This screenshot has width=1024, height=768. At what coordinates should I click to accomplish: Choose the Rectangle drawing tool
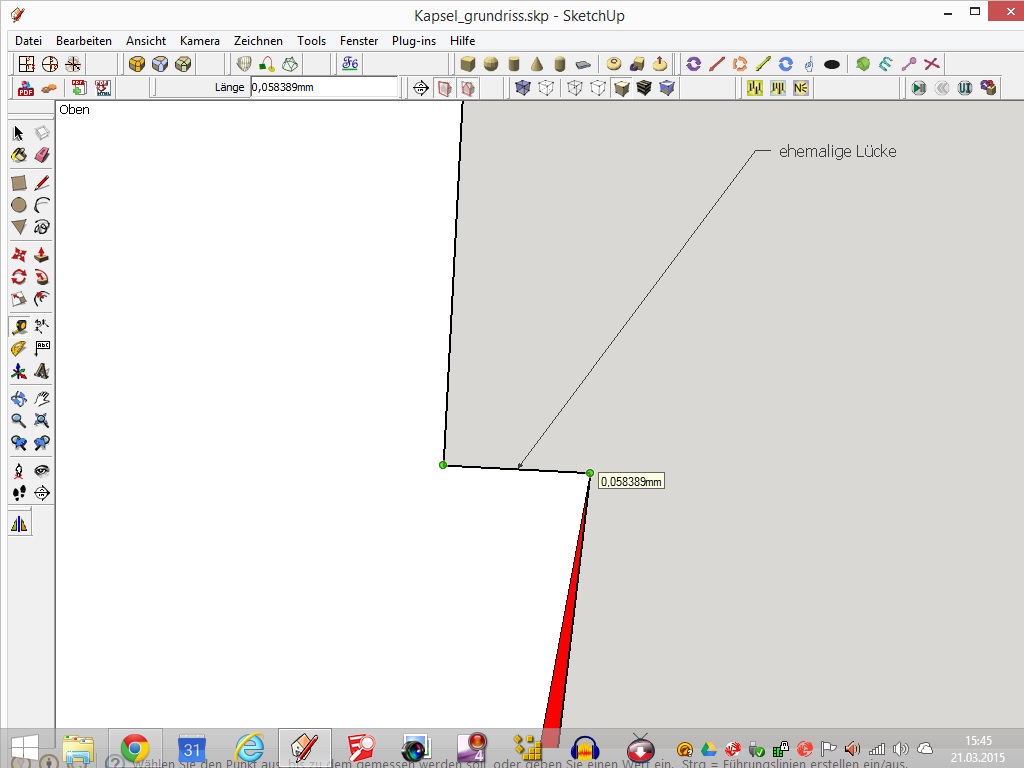(x=18, y=183)
